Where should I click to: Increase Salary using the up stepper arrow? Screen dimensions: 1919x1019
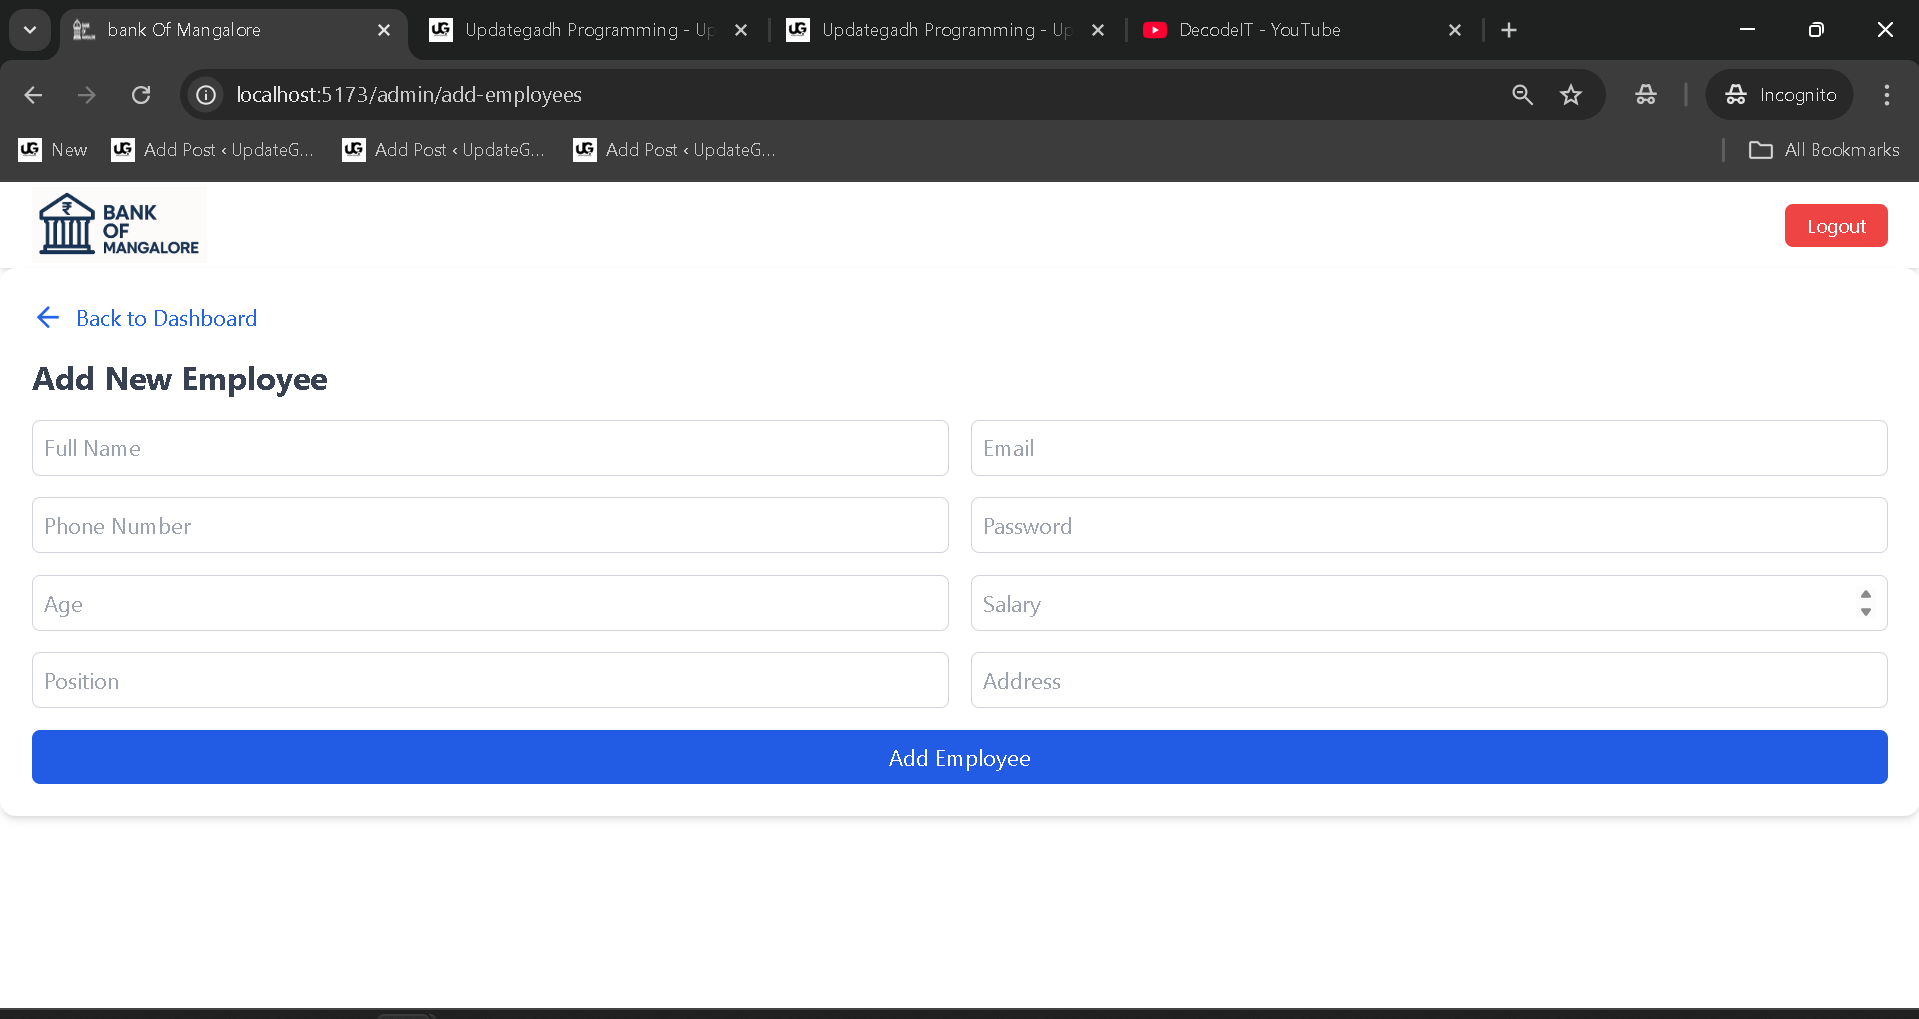[x=1865, y=594]
